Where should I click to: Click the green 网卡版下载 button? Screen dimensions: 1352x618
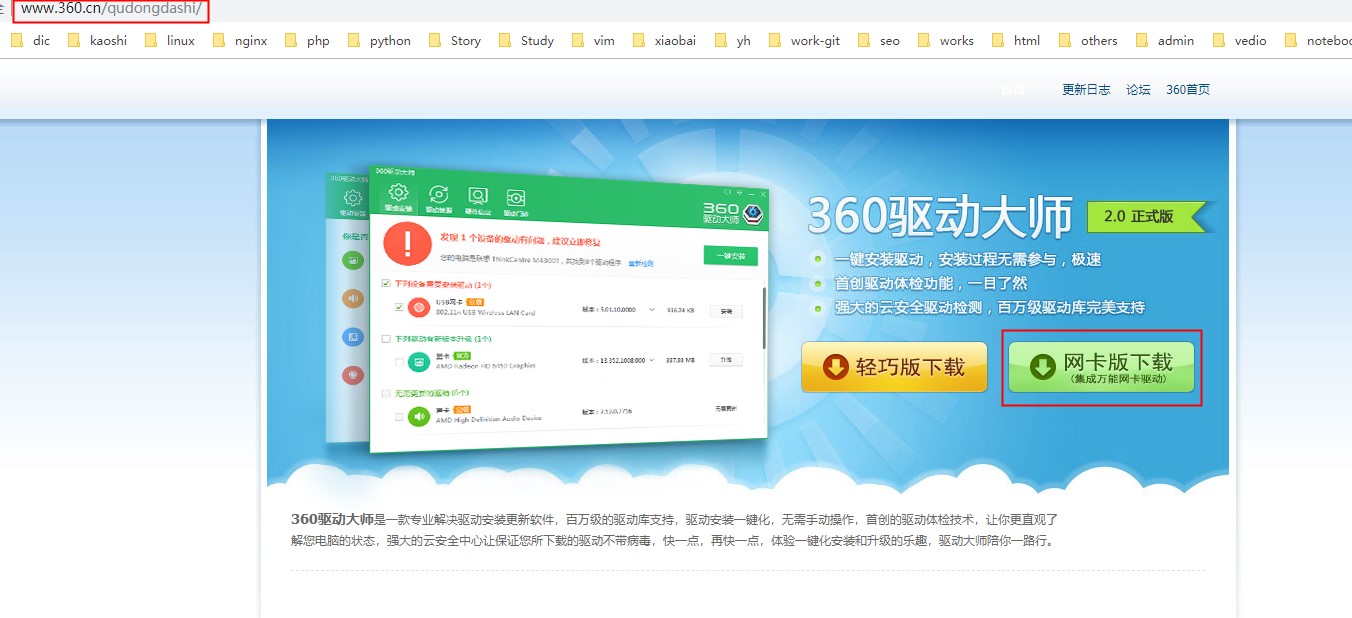point(1101,367)
